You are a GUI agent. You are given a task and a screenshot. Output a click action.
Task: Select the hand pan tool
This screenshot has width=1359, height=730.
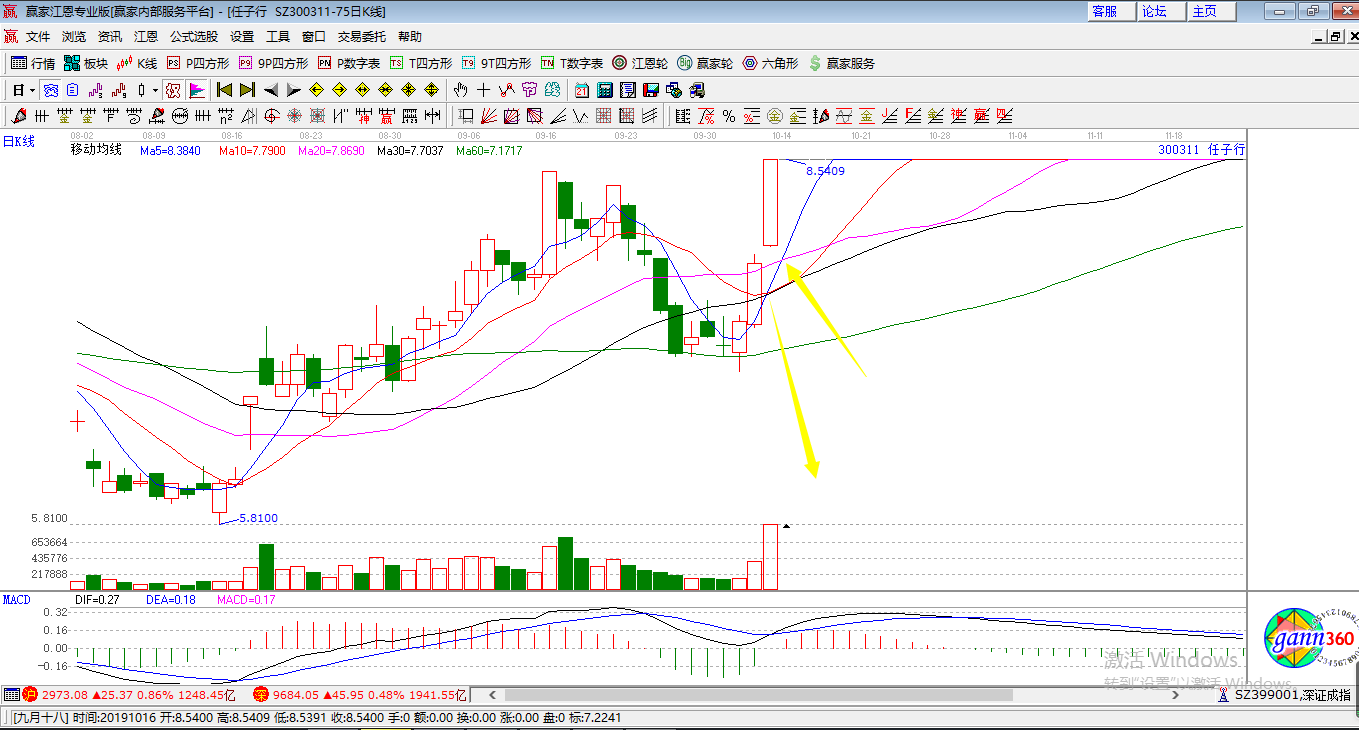460,90
